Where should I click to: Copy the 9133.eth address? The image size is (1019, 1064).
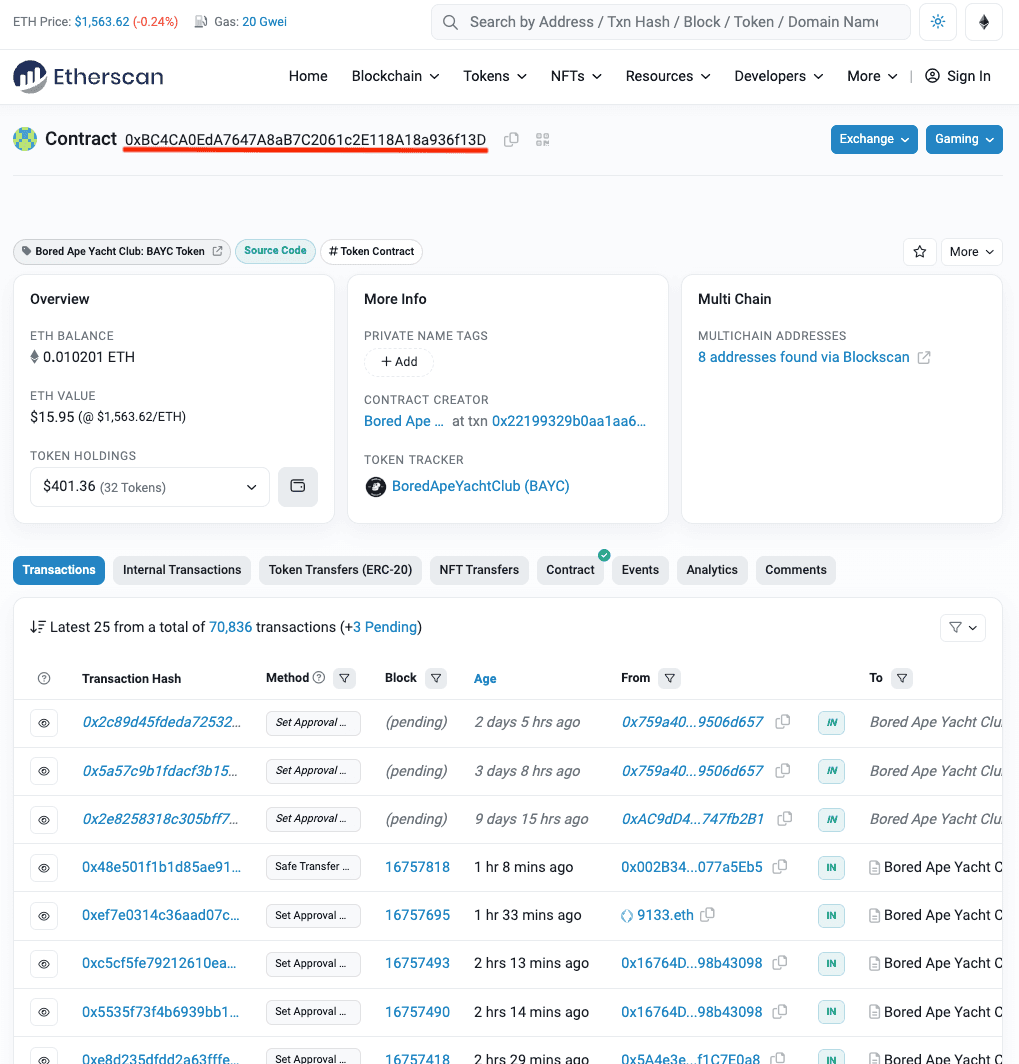click(708, 915)
